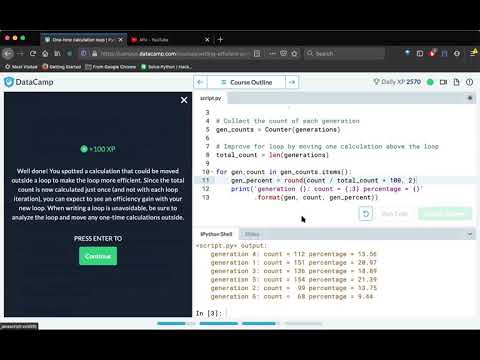Click the red notification extension icon
Screen dimensions: 480x360
coord(432,53)
